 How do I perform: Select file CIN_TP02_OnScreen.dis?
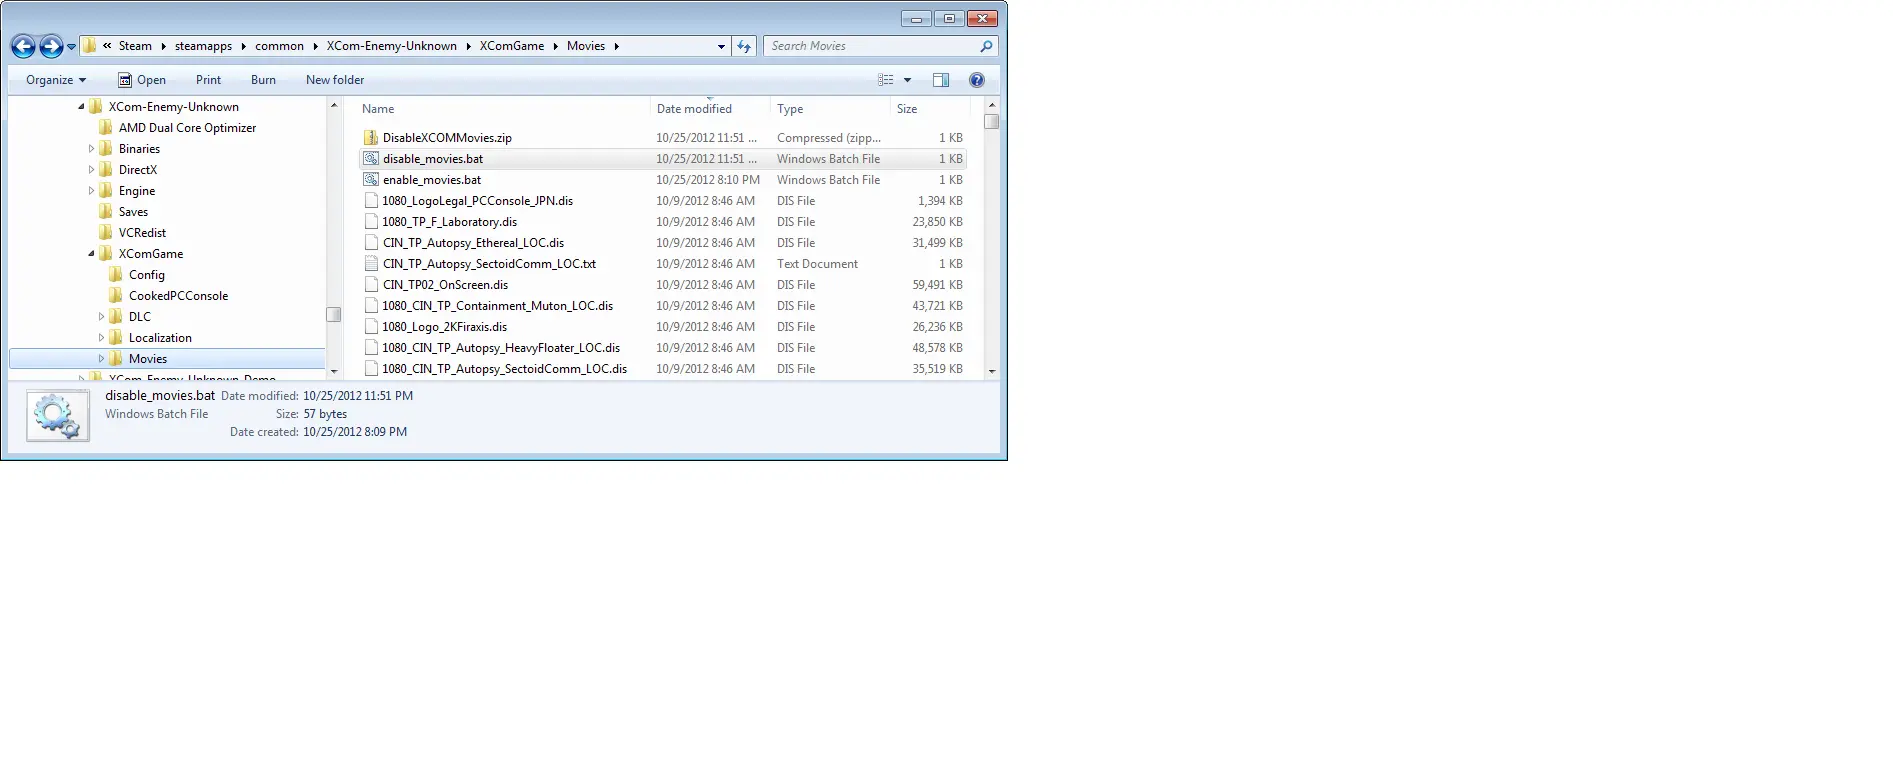point(445,285)
